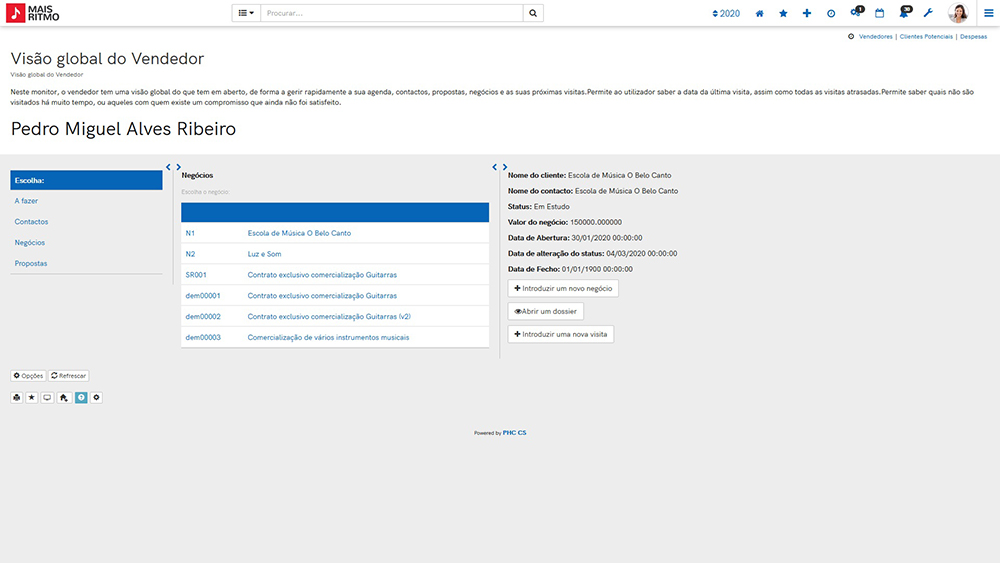Open the Luz e Som deal link
The image size is (1000, 563).
pos(264,254)
